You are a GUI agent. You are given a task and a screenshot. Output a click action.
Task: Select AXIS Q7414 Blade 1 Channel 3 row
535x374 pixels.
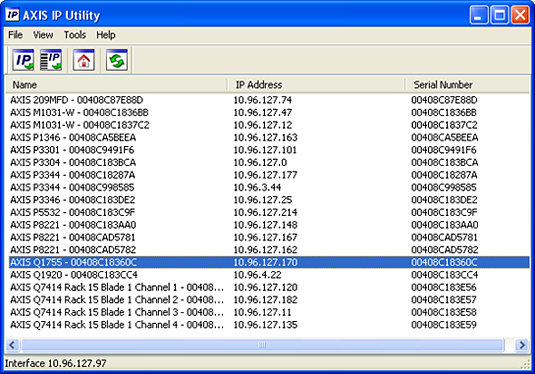(x=268, y=312)
